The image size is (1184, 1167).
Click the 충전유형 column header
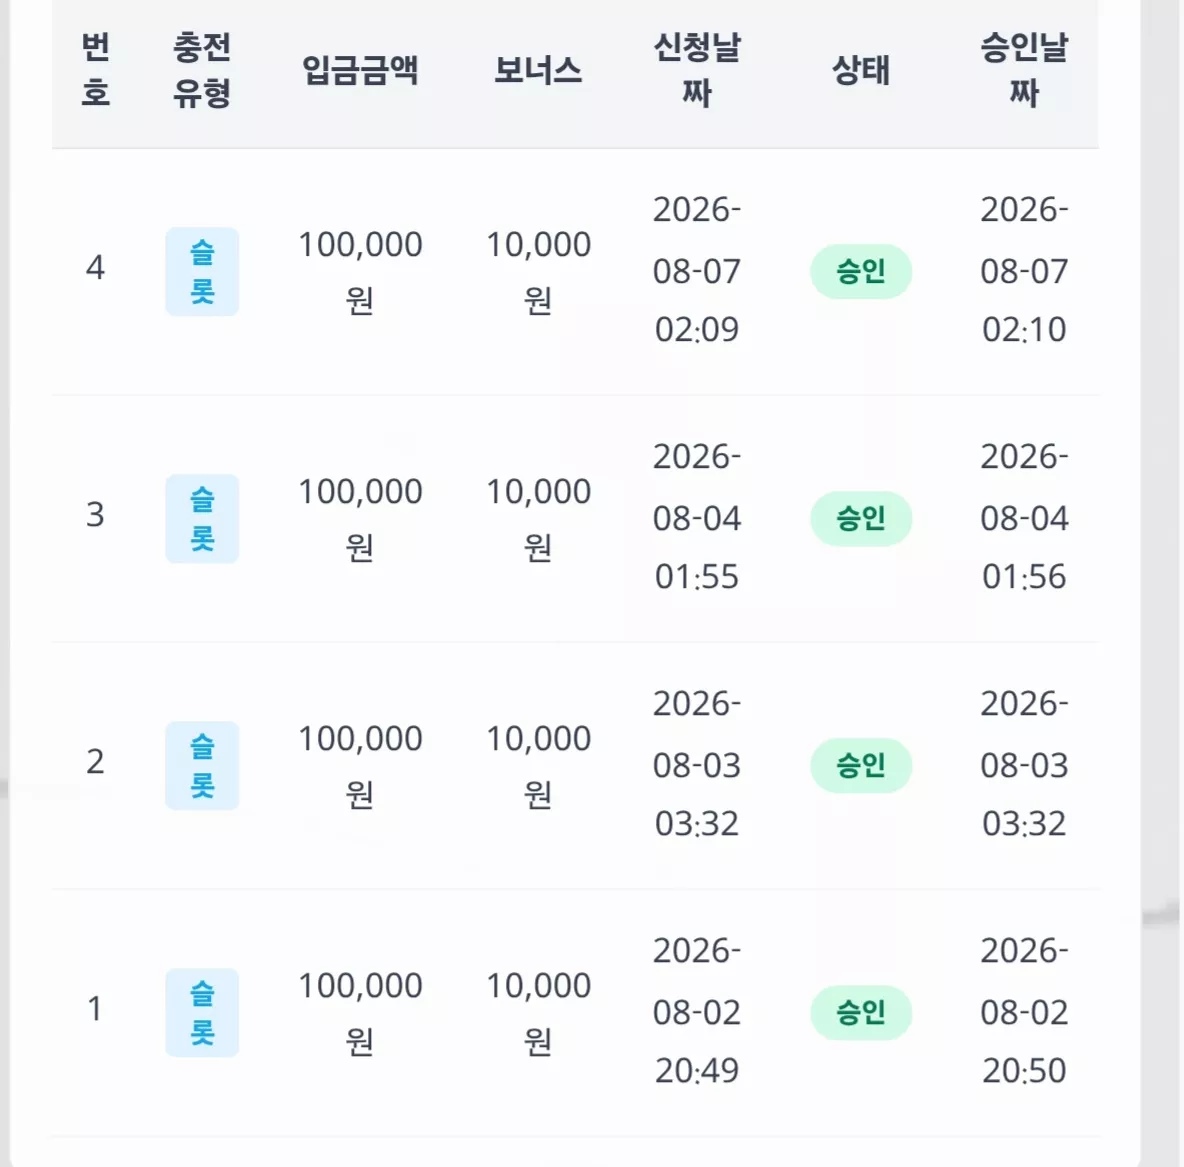(x=202, y=69)
